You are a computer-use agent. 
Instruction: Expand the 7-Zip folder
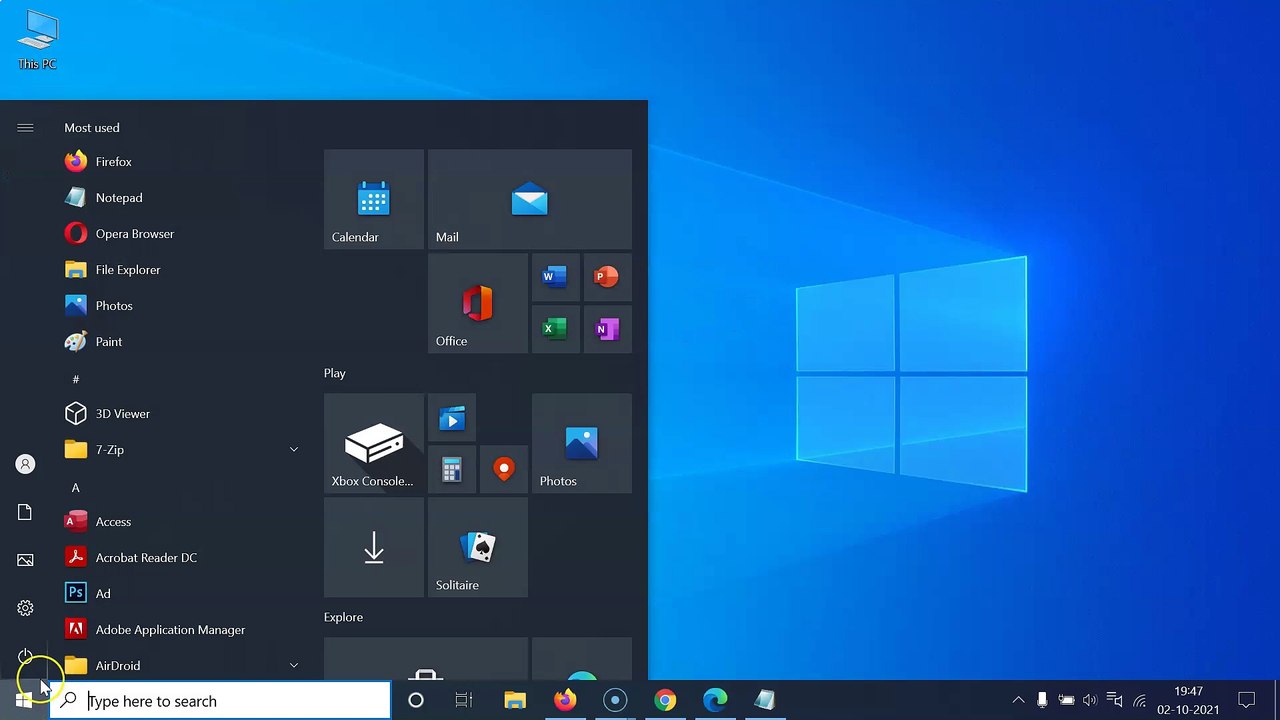[180, 450]
